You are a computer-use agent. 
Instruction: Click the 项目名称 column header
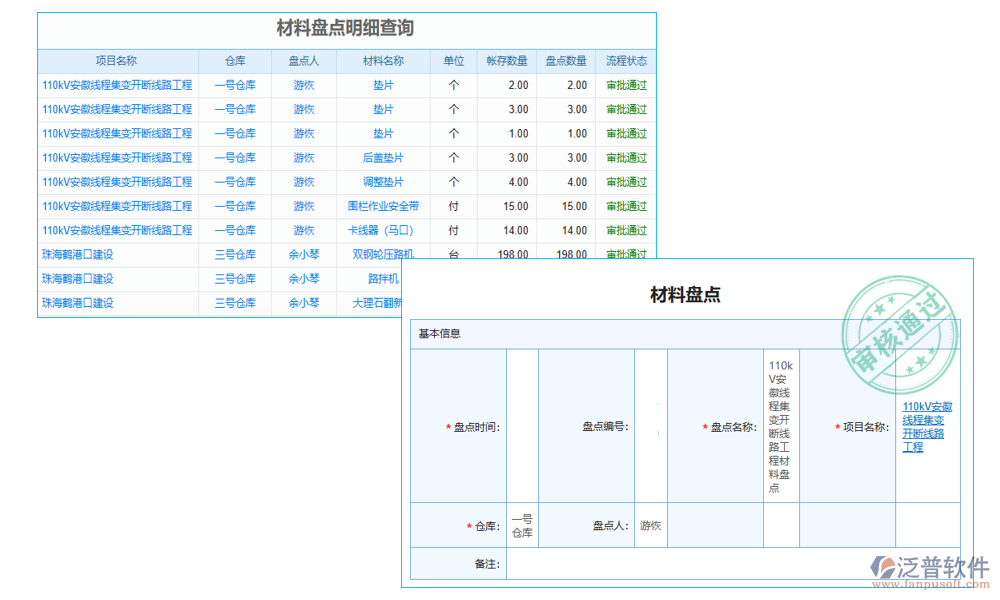tap(117, 61)
